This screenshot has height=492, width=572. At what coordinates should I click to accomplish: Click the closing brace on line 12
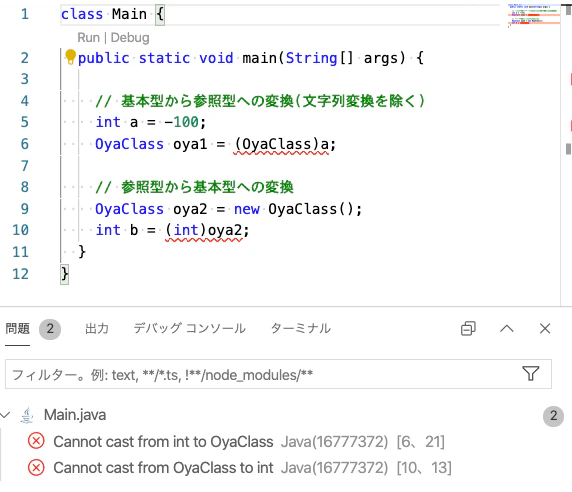pyautogui.click(x=65, y=274)
